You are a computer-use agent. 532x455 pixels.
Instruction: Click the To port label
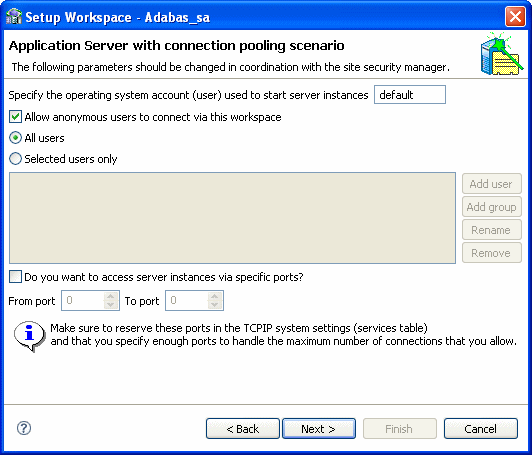point(142,301)
